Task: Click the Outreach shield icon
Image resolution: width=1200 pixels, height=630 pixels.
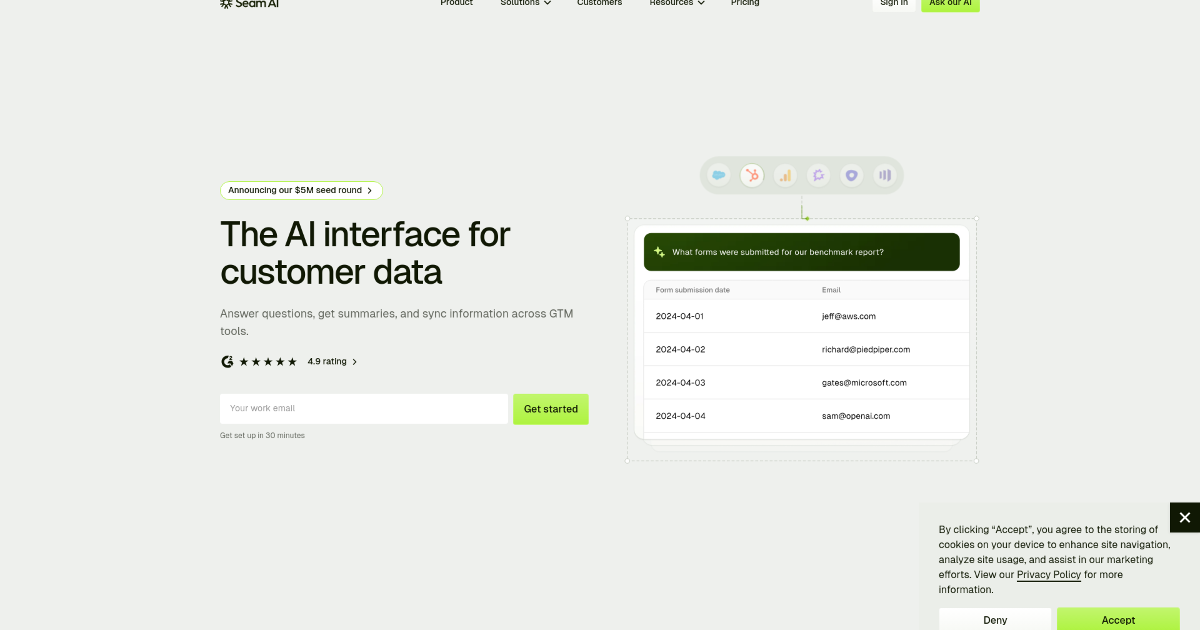Action: (851, 175)
